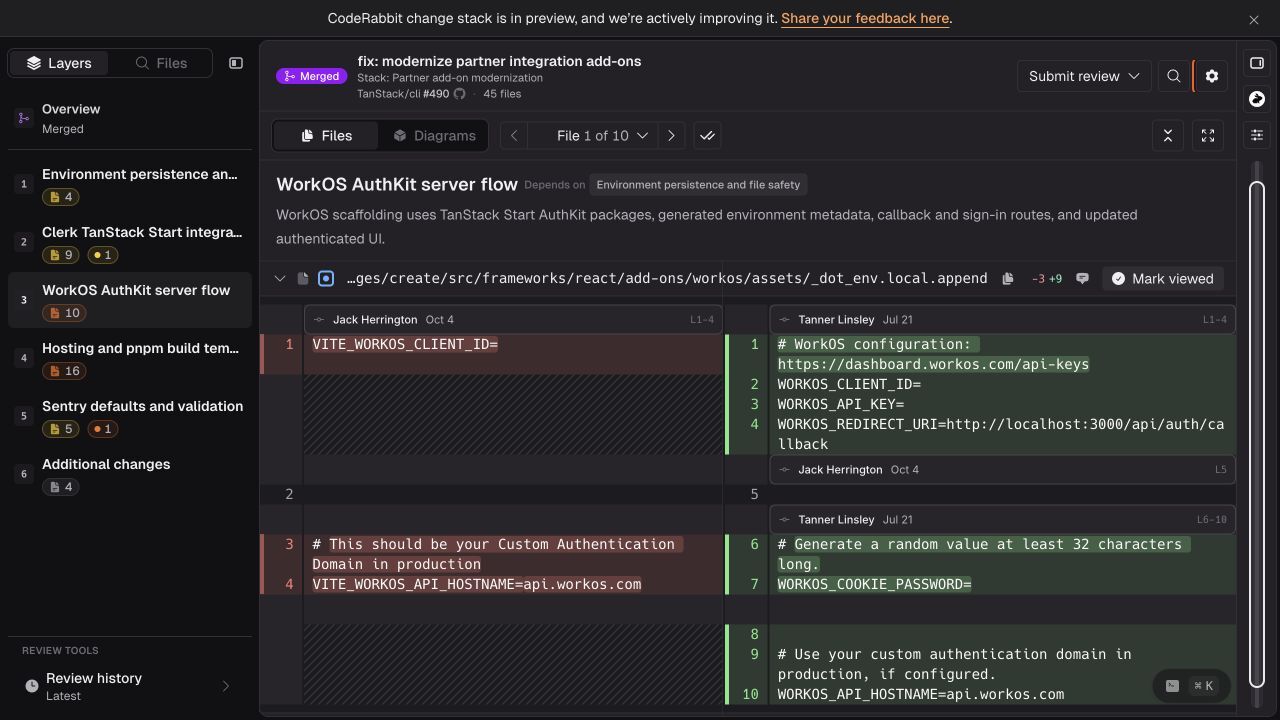The width and height of the screenshot is (1280, 720).
Task: Click added line WORKOS_API_KEY=
Action: point(840,404)
